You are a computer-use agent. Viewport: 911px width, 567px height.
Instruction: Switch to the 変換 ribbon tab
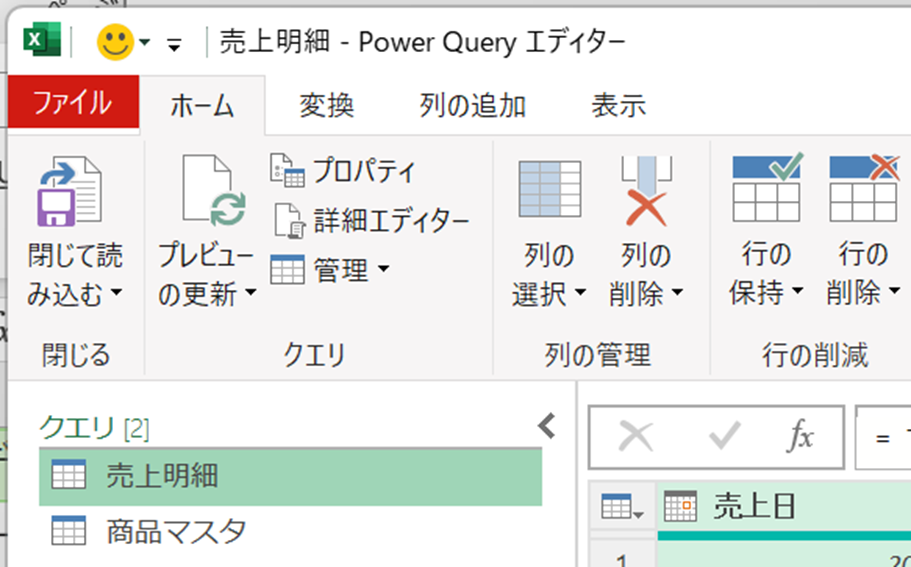coord(327,106)
